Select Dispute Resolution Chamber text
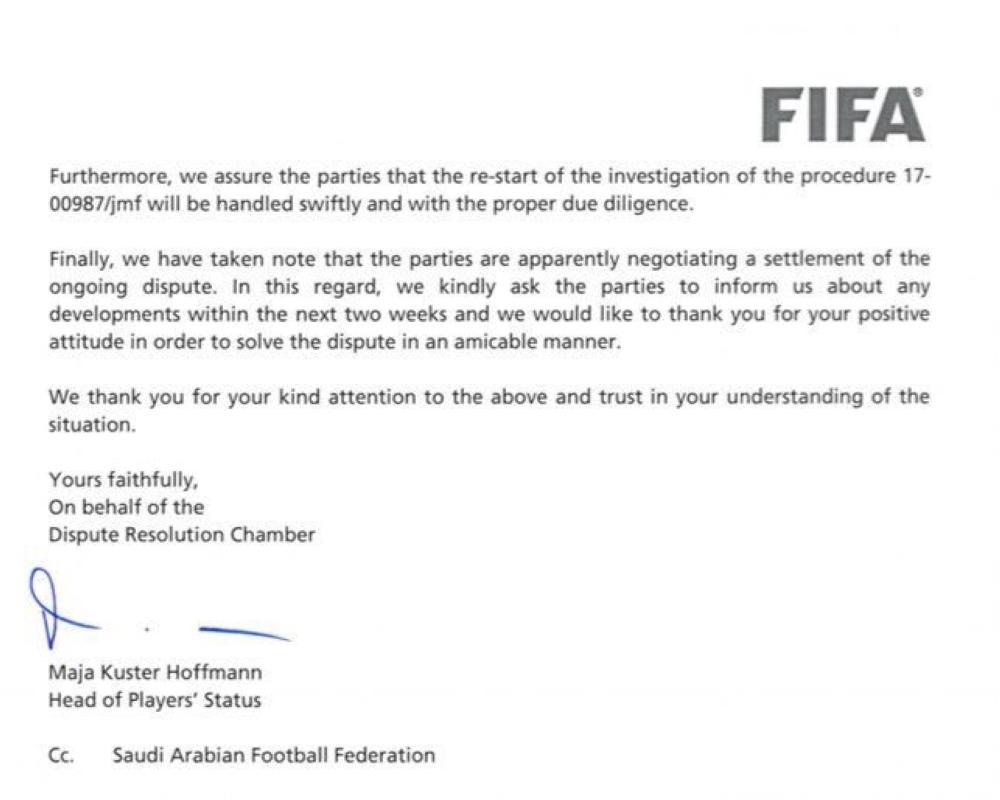Image resolution: width=1000 pixels, height=800 pixels. point(181,535)
